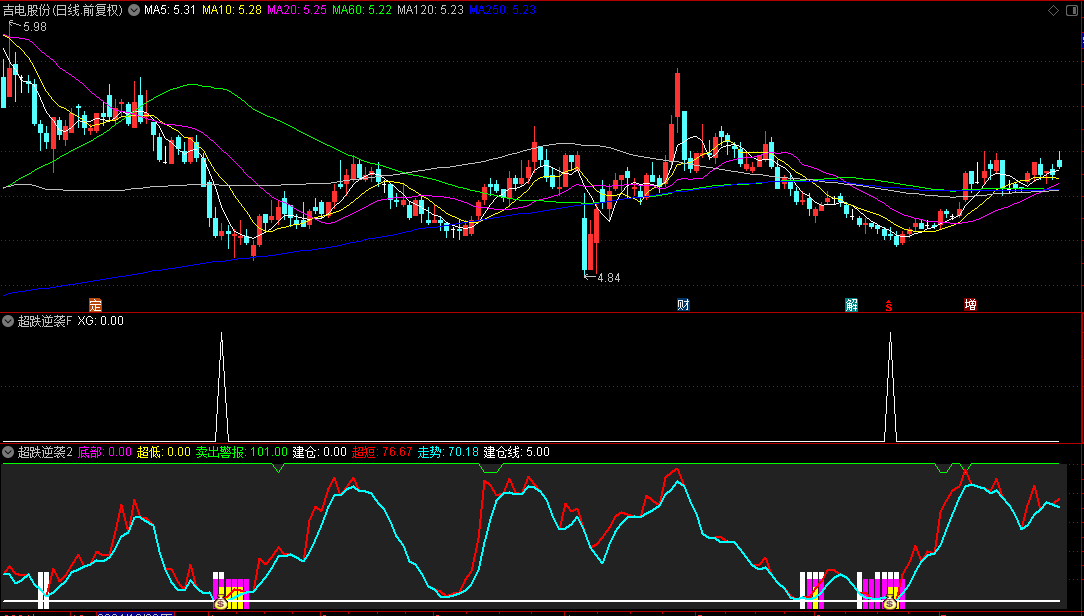This screenshot has height=616, width=1084.
Task: Click the diamond icon at top right
Action: [x=1053, y=10]
